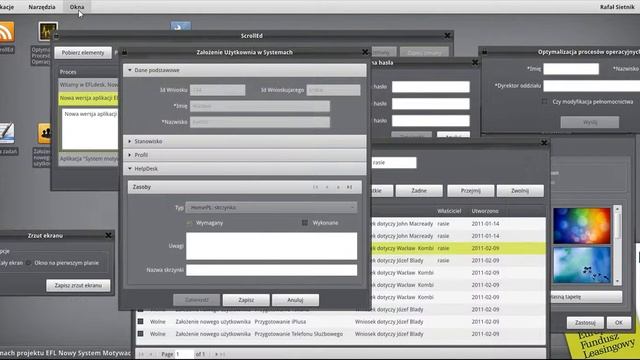Click the Zastosuj button
The width and height of the screenshot is (640, 360).
click(585, 322)
